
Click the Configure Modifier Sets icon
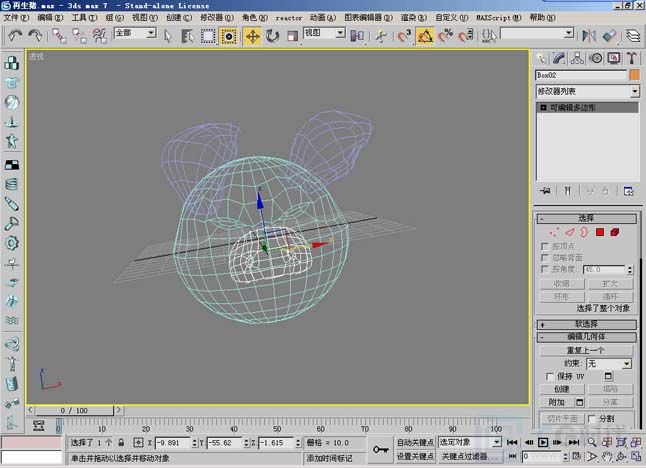[x=628, y=191]
